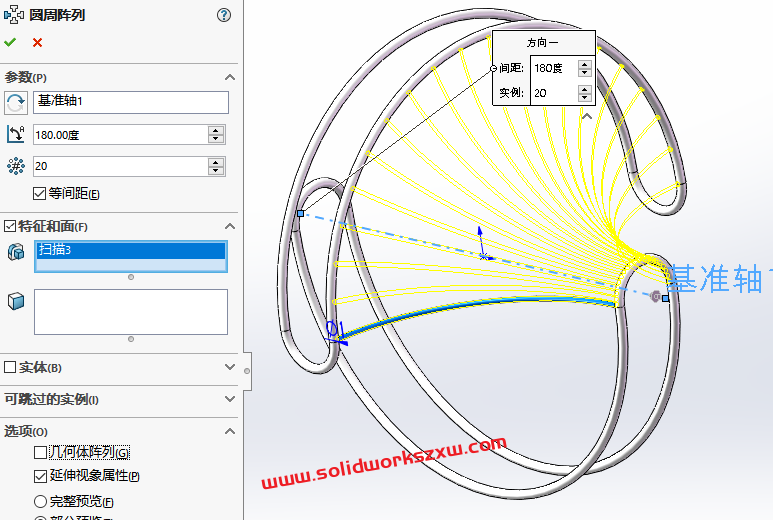Collapse the 选项 options section
The width and height of the screenshot is (773, 520).
[x=230, y=431]
